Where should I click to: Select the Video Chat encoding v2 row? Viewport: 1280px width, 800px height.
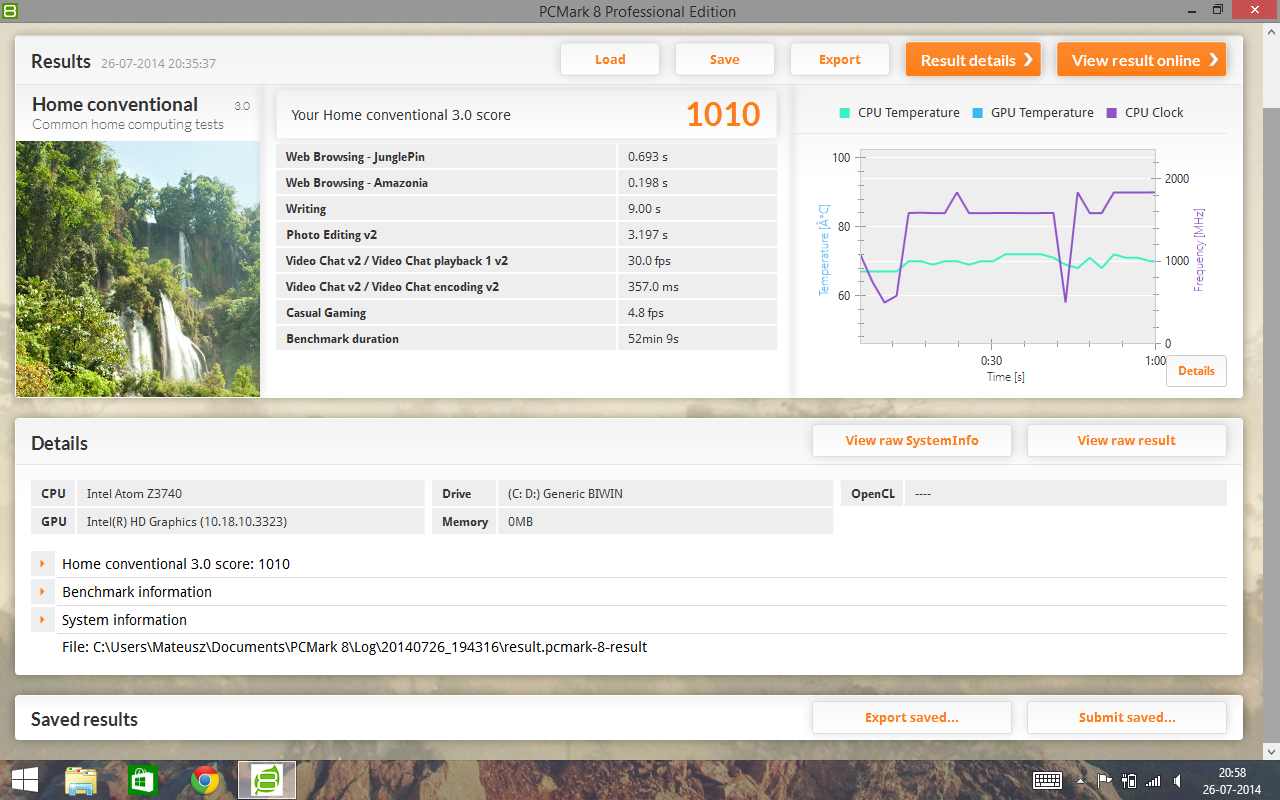point(526,287)
